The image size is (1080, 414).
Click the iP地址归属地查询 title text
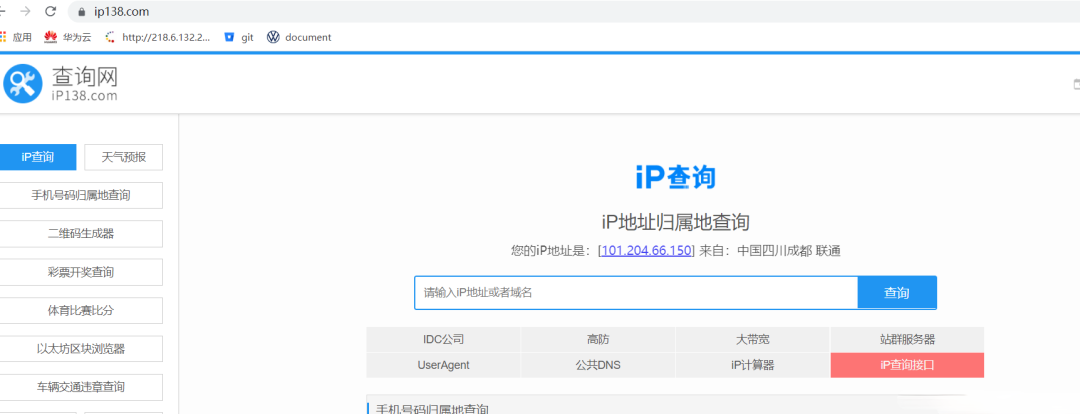coord(675,222)
